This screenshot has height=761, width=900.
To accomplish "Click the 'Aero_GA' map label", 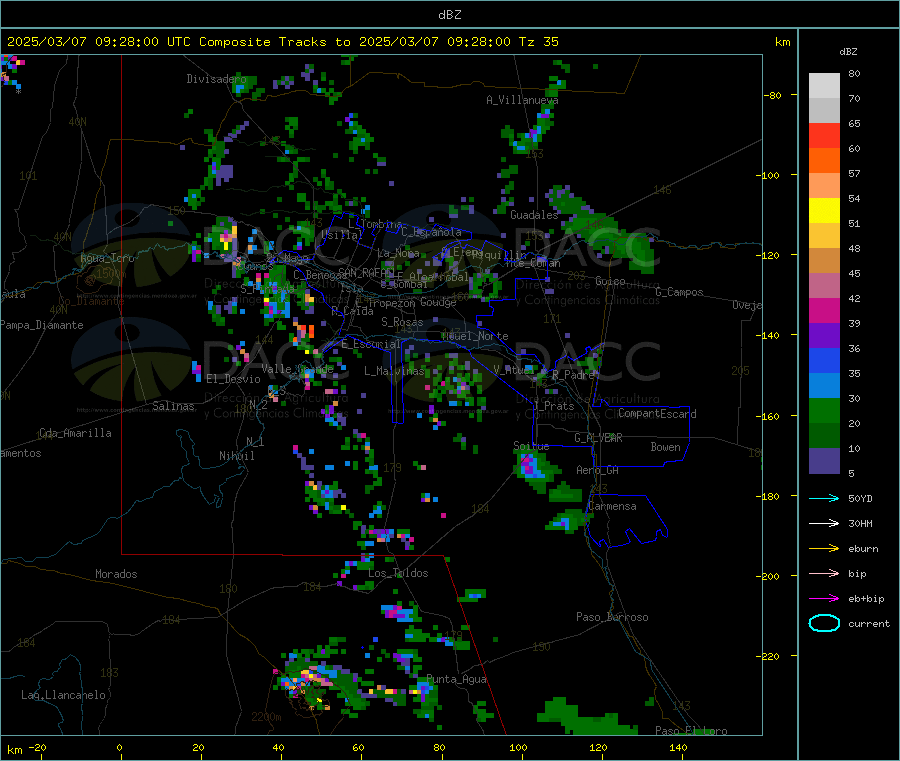I will [x=598, y=470].
